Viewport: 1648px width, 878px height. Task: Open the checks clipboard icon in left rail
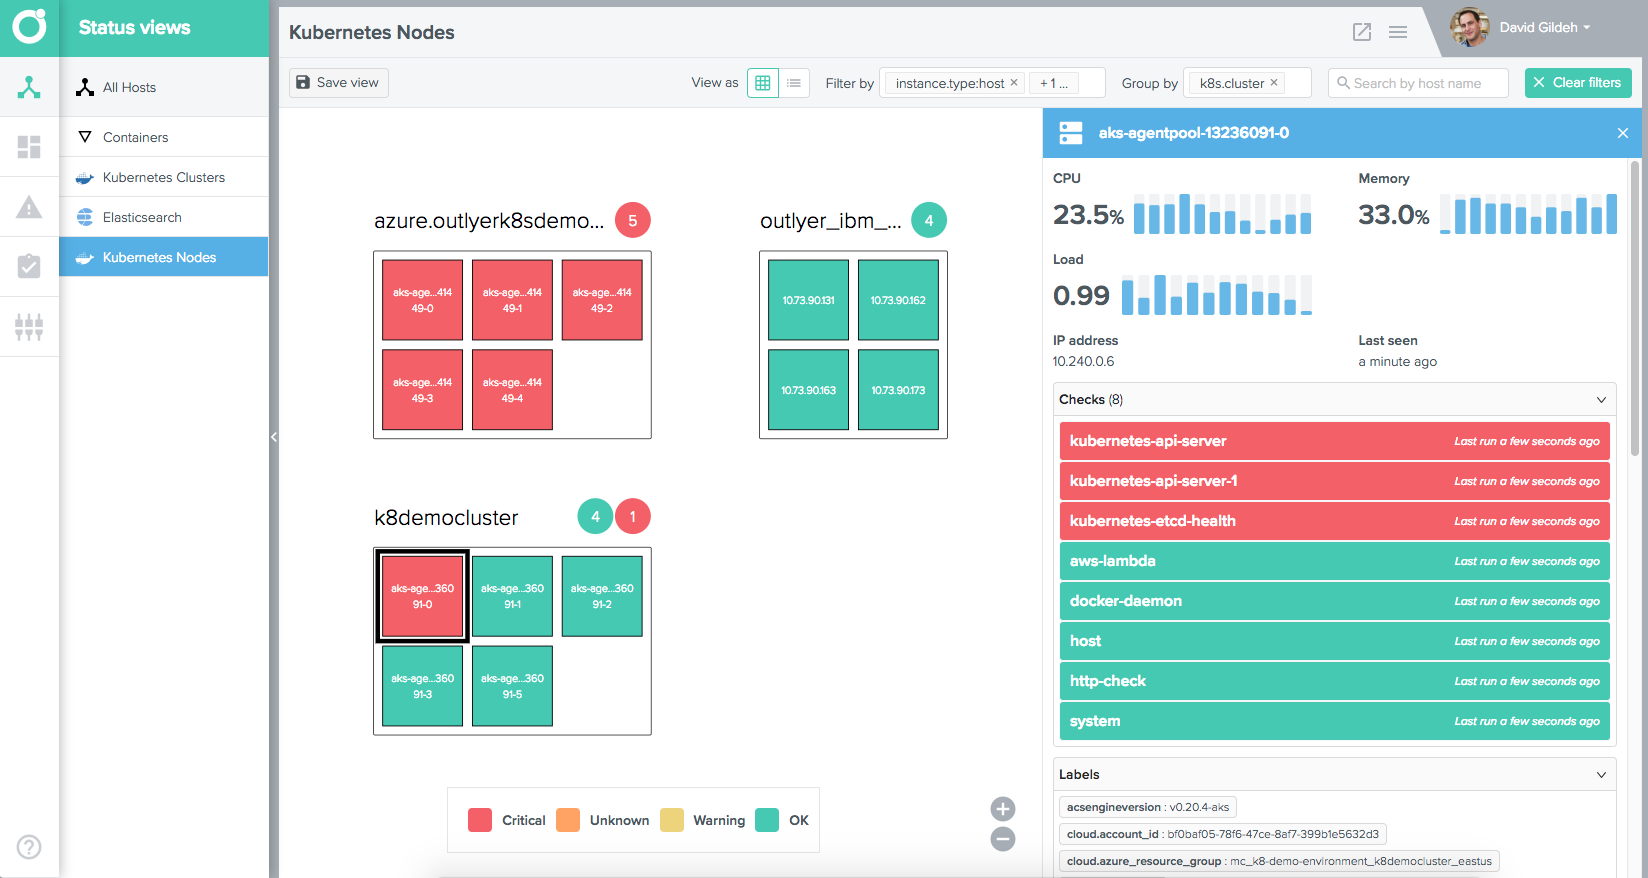coord(29,266)
